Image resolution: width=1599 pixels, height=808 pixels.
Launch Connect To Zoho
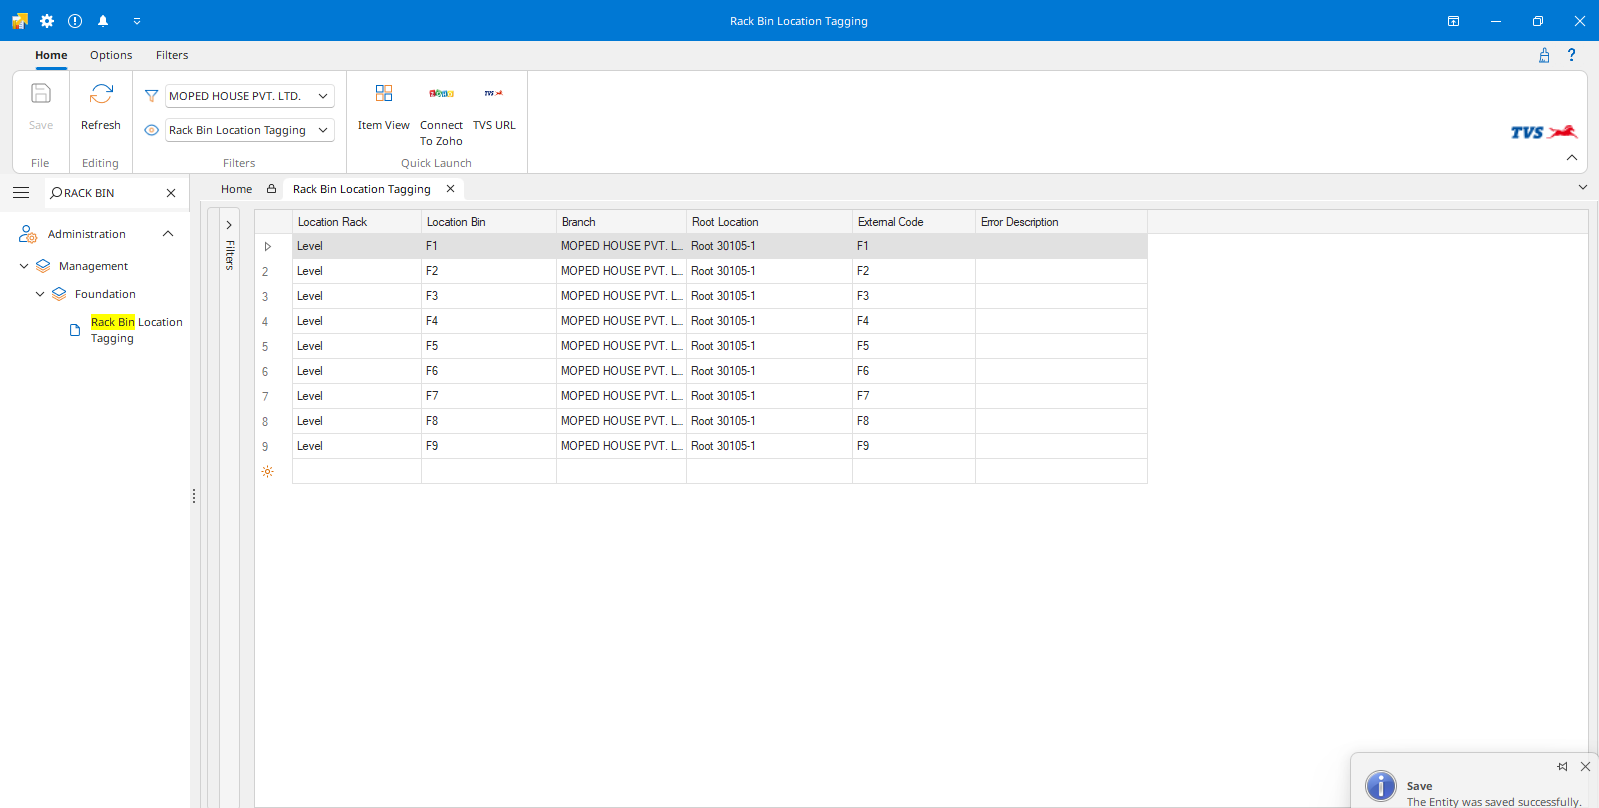coord(441,94)
